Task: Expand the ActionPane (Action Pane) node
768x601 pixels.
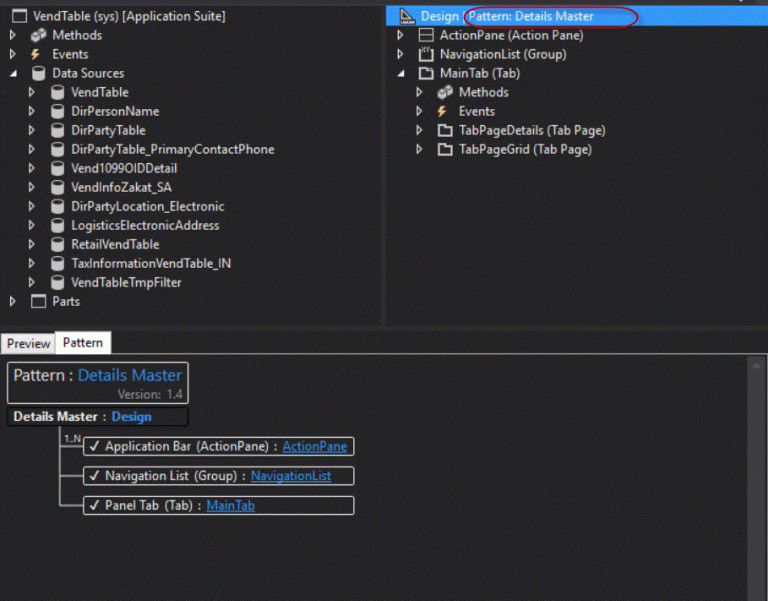Action: [401, 35]
